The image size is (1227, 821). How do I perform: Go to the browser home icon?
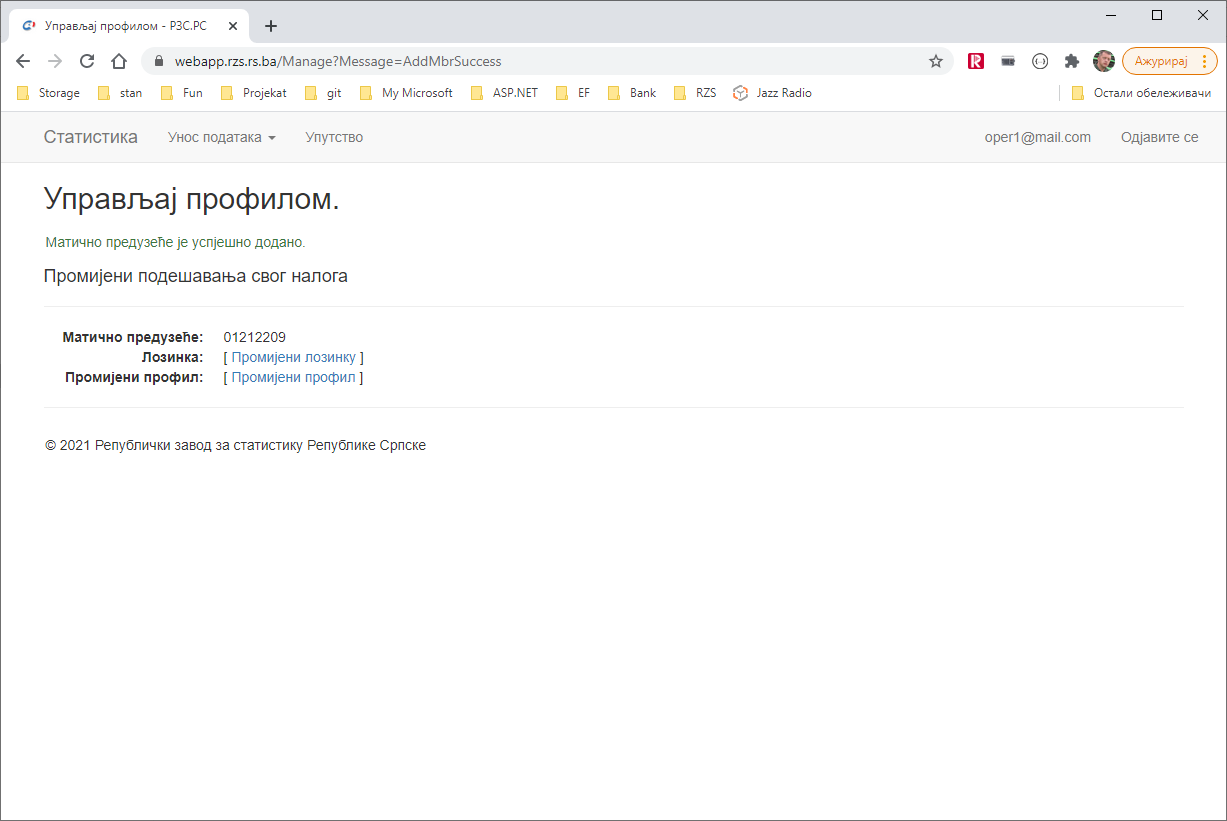point(119,61)
